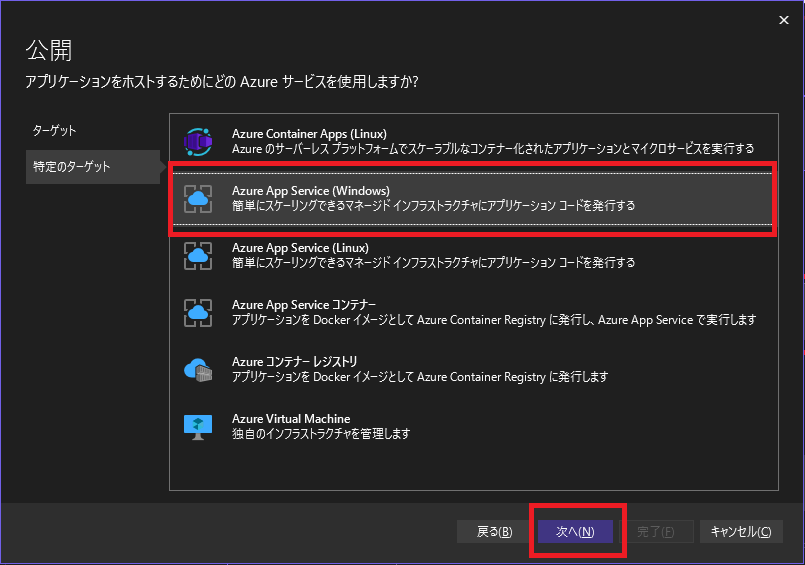This screenshot has height=565, width=805.
Task: Cancel with the キャンセル(C) button
Action: pos(741,532)
